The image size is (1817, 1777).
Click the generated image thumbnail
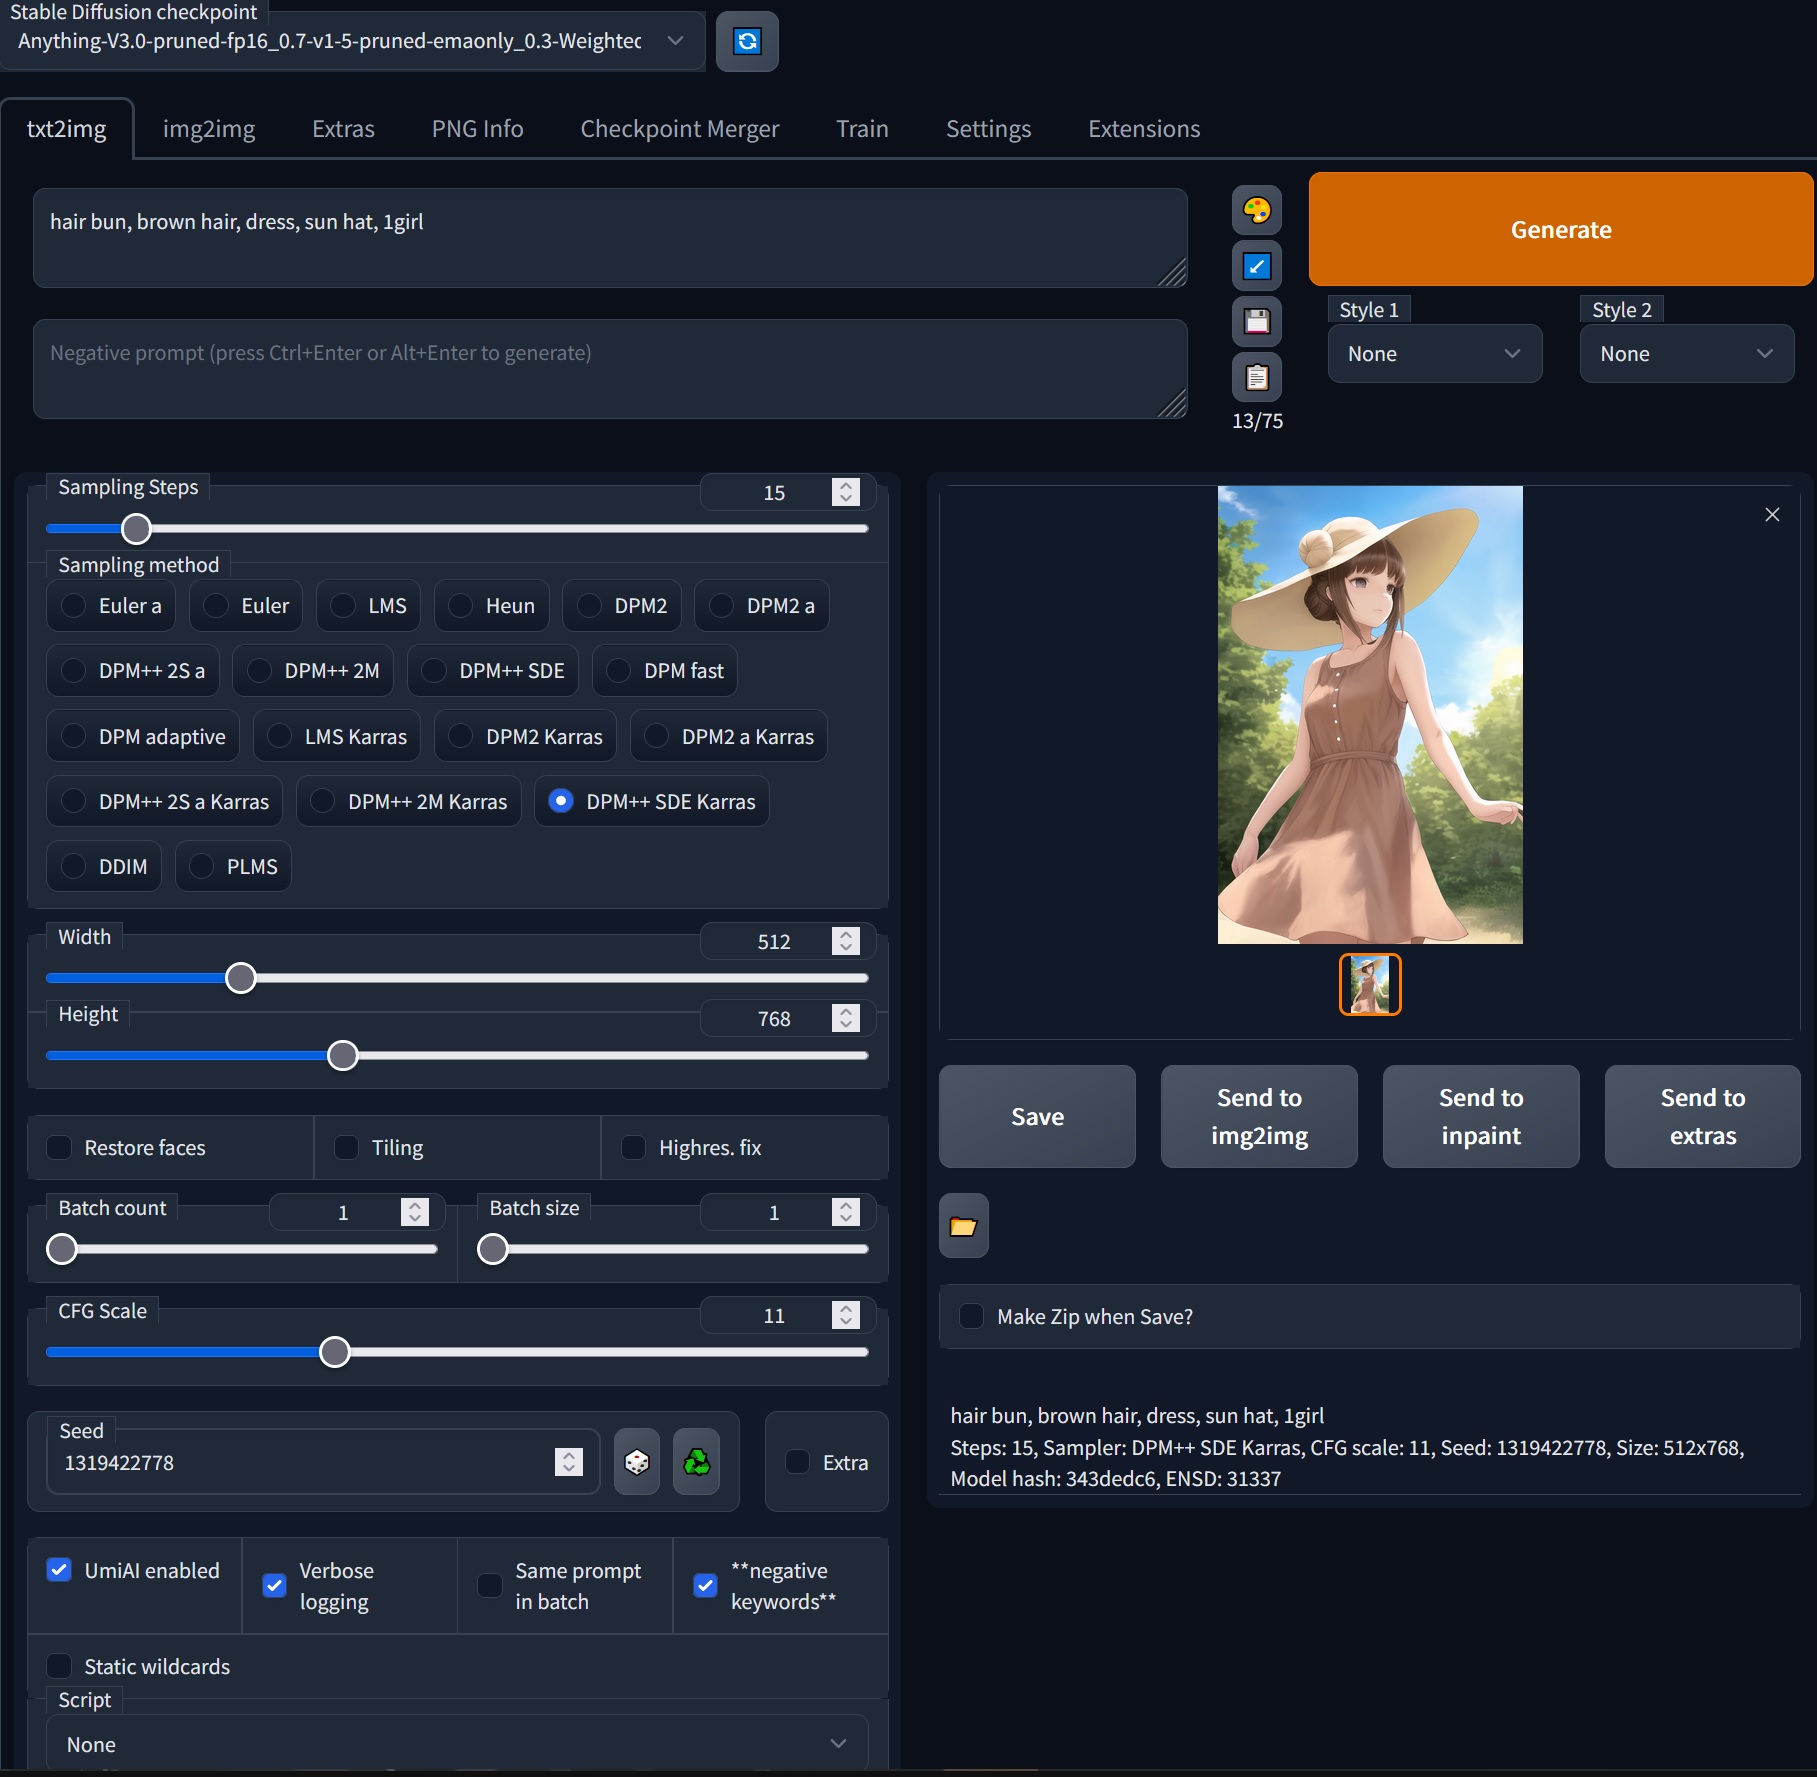click(1370, 985)
